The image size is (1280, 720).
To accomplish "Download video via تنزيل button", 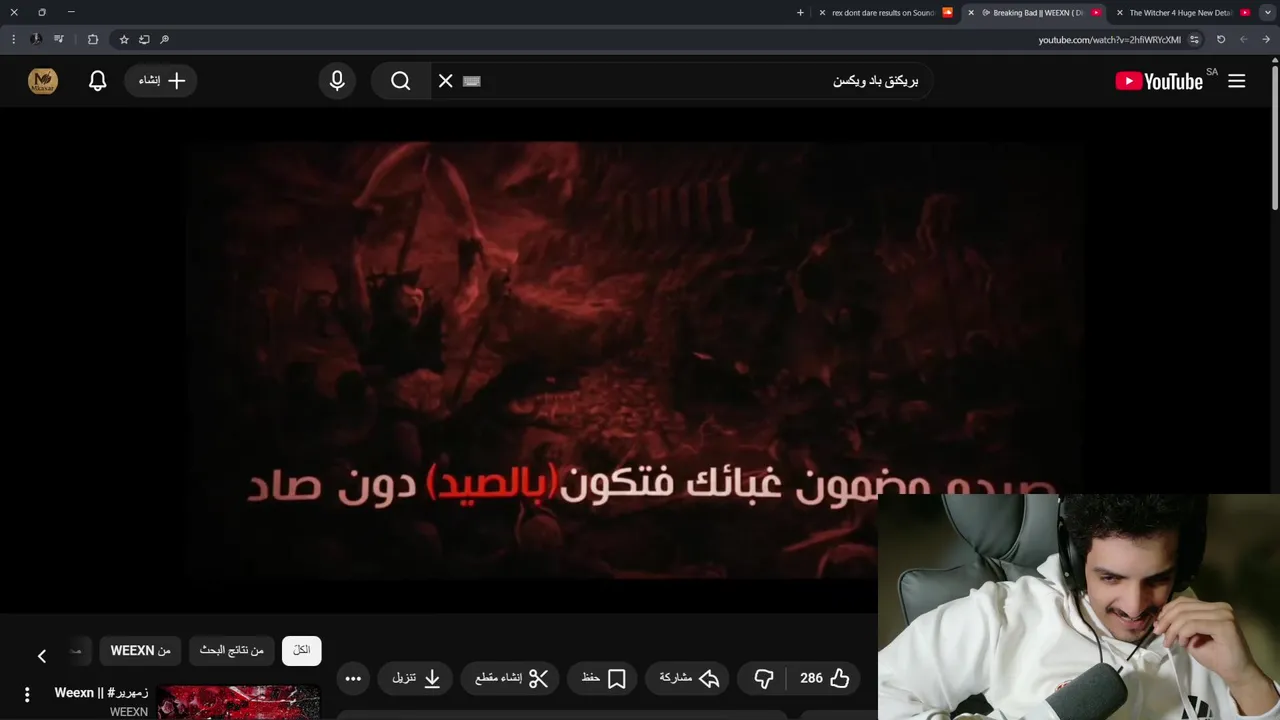I will [x=416, y=678].
